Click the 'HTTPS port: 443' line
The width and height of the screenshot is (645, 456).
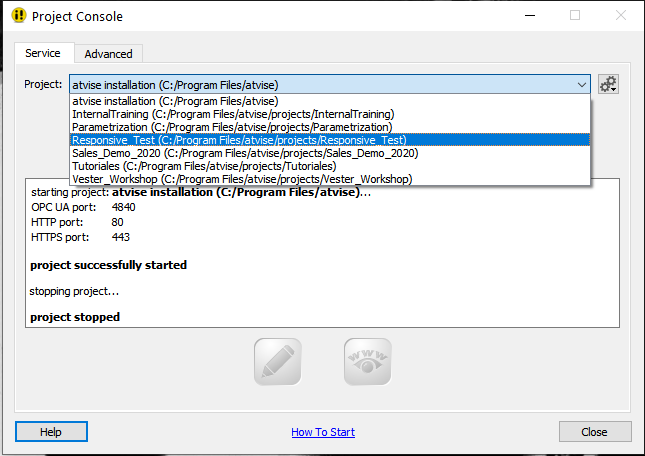point(80,237)
